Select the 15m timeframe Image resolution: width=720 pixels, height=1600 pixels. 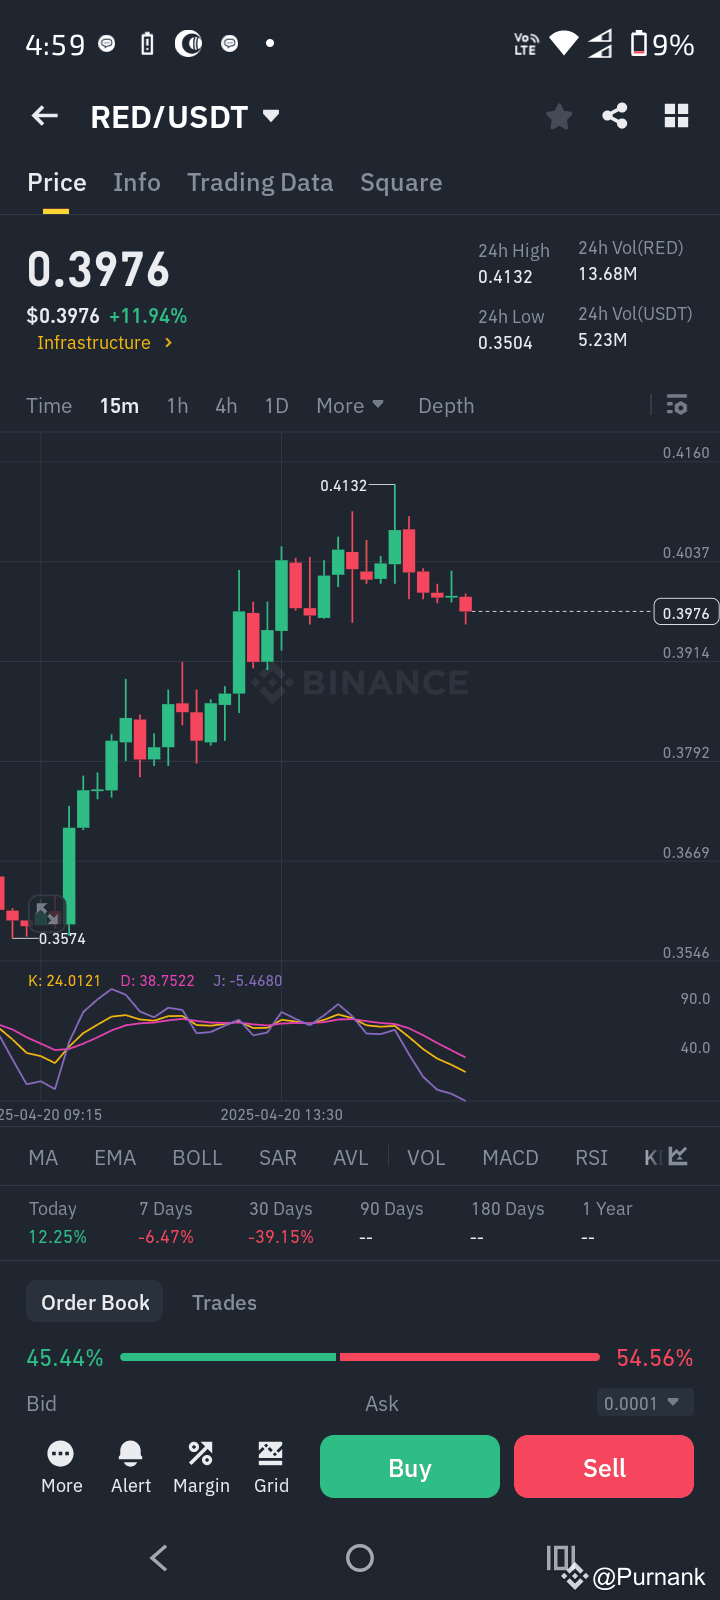[x=119, y=405]
